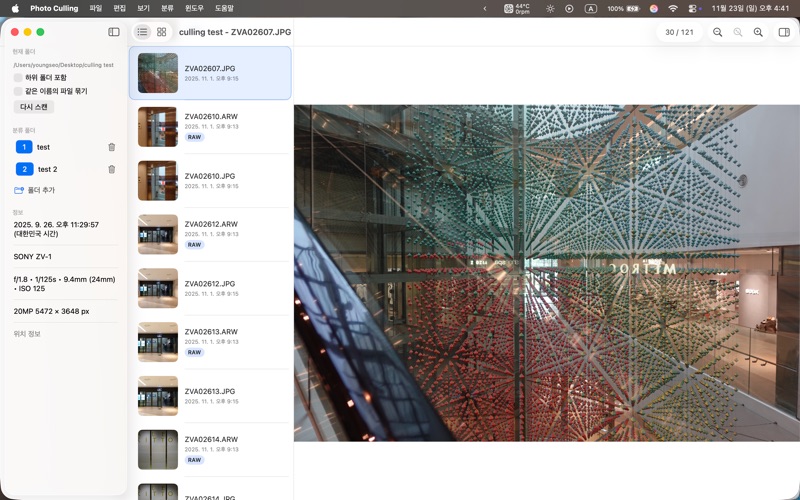Click the /Users/youngseo/Desktop/culling test path

point(64,65)
